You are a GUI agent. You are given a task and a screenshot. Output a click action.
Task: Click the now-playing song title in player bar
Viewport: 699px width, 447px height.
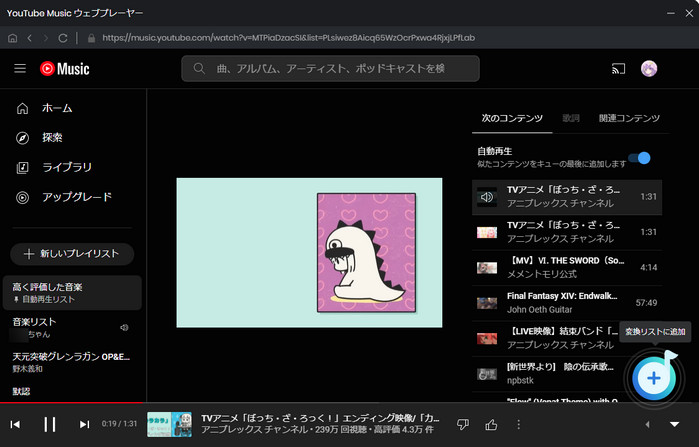point(320,418)
